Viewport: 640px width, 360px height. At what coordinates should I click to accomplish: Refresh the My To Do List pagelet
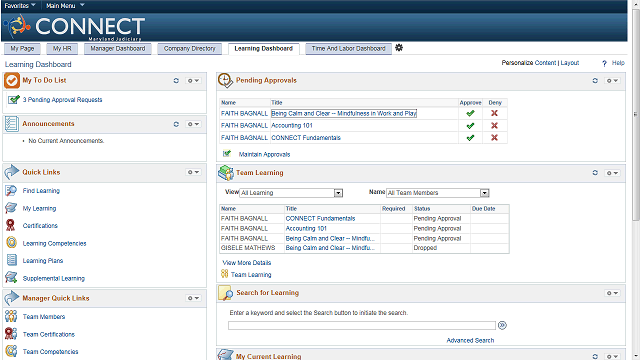pos(176,81)
